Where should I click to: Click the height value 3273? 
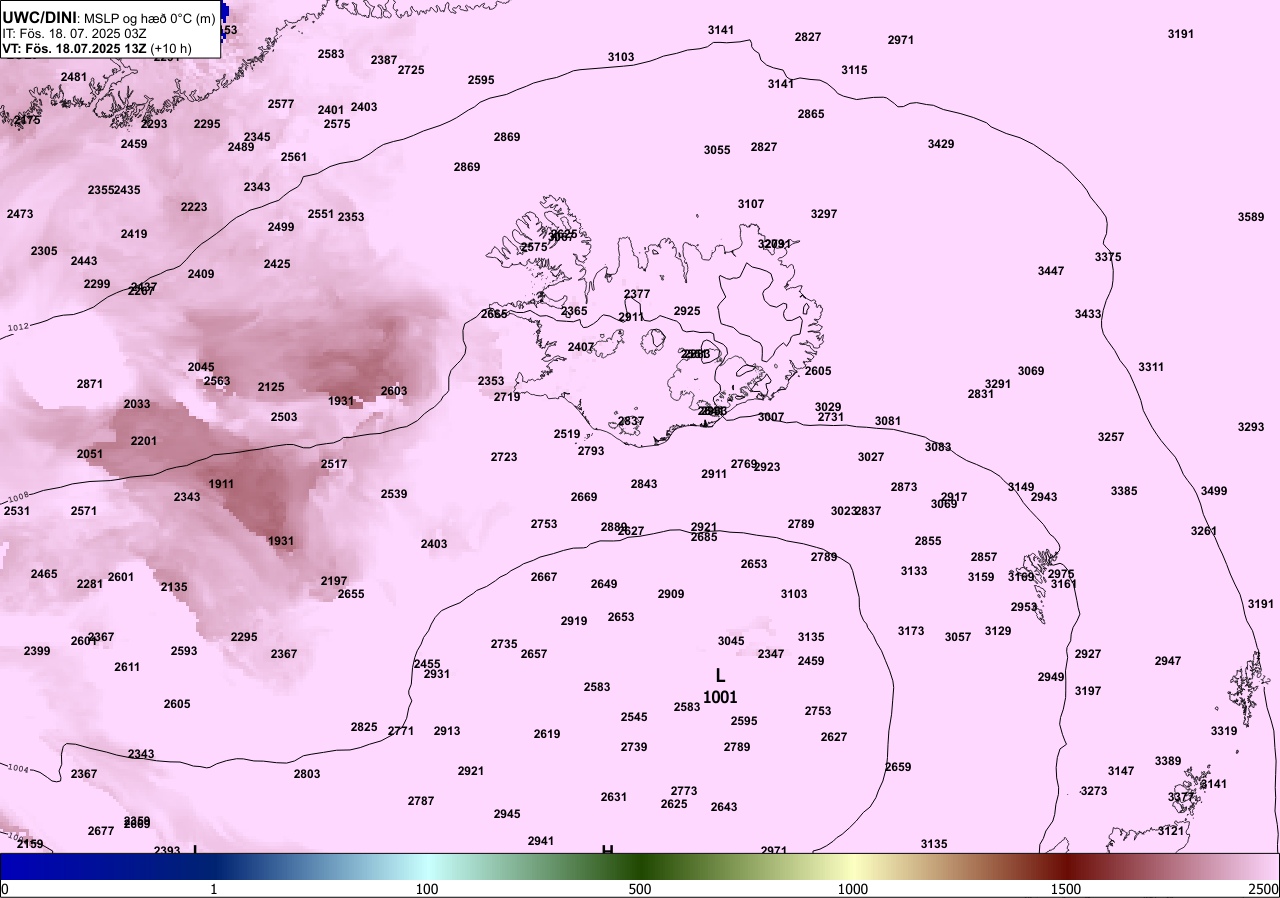(1094, 791)
